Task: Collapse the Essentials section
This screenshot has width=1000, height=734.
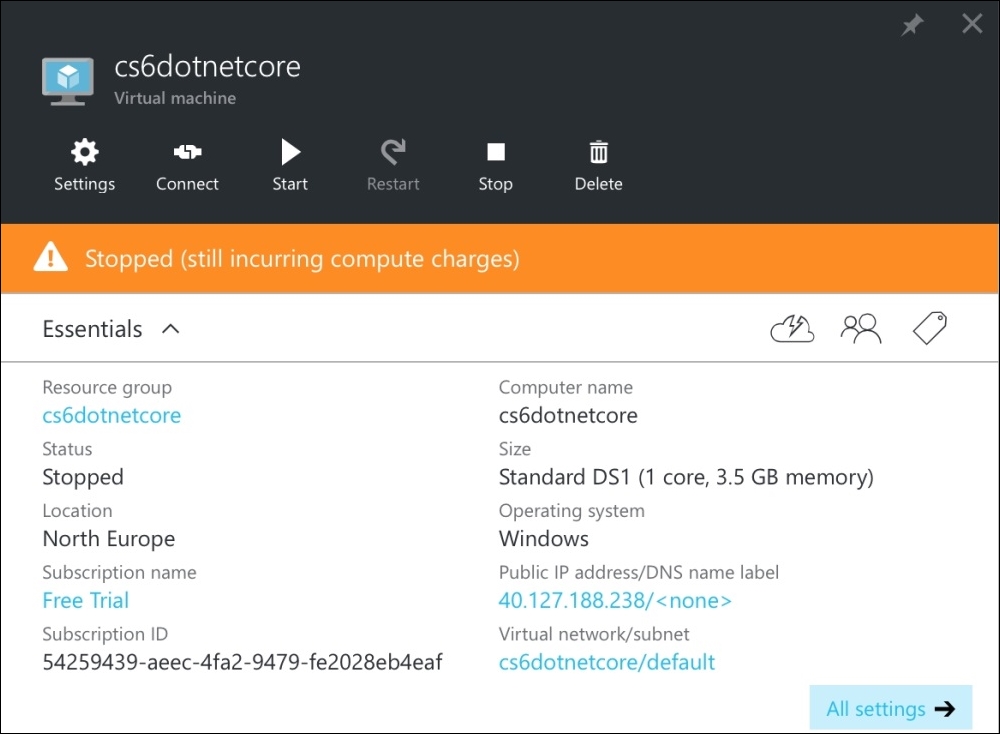Action: tap(170, 329)
